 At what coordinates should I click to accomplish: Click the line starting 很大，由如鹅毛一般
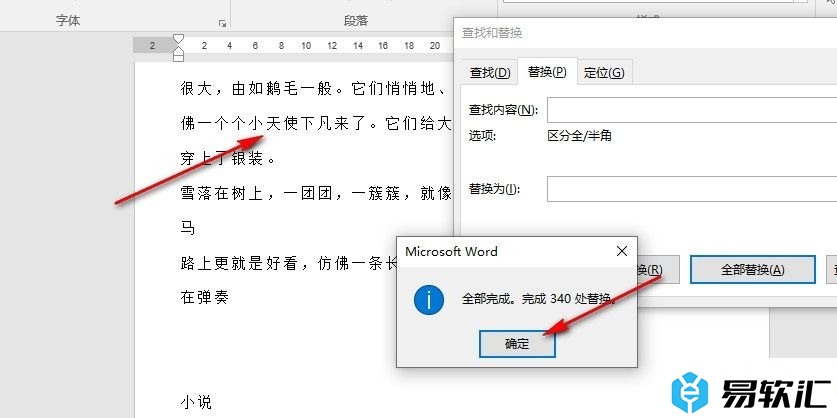[316, 89]
